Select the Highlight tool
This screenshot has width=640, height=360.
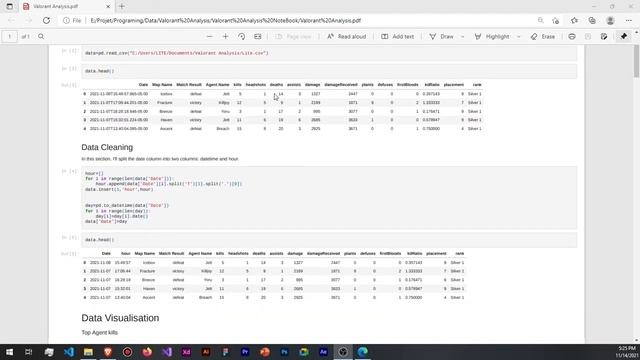[492, 36]
